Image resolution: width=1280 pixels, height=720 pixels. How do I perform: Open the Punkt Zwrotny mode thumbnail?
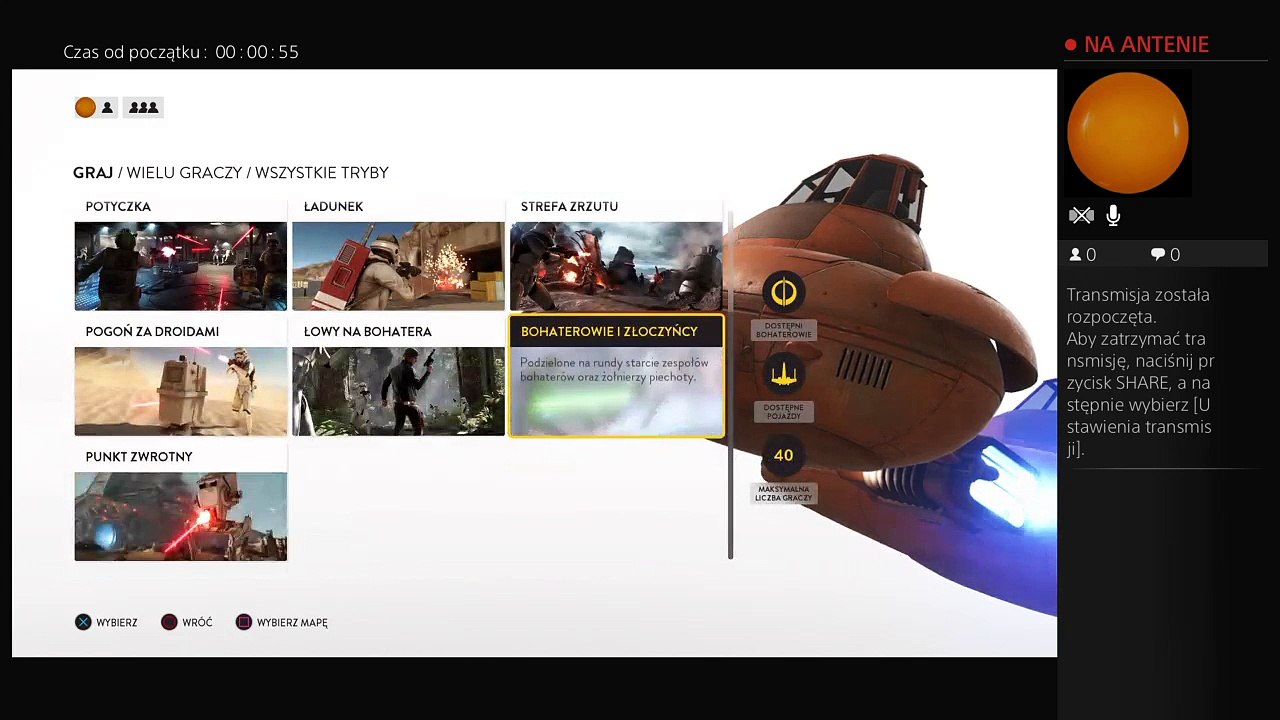point(180,516)
